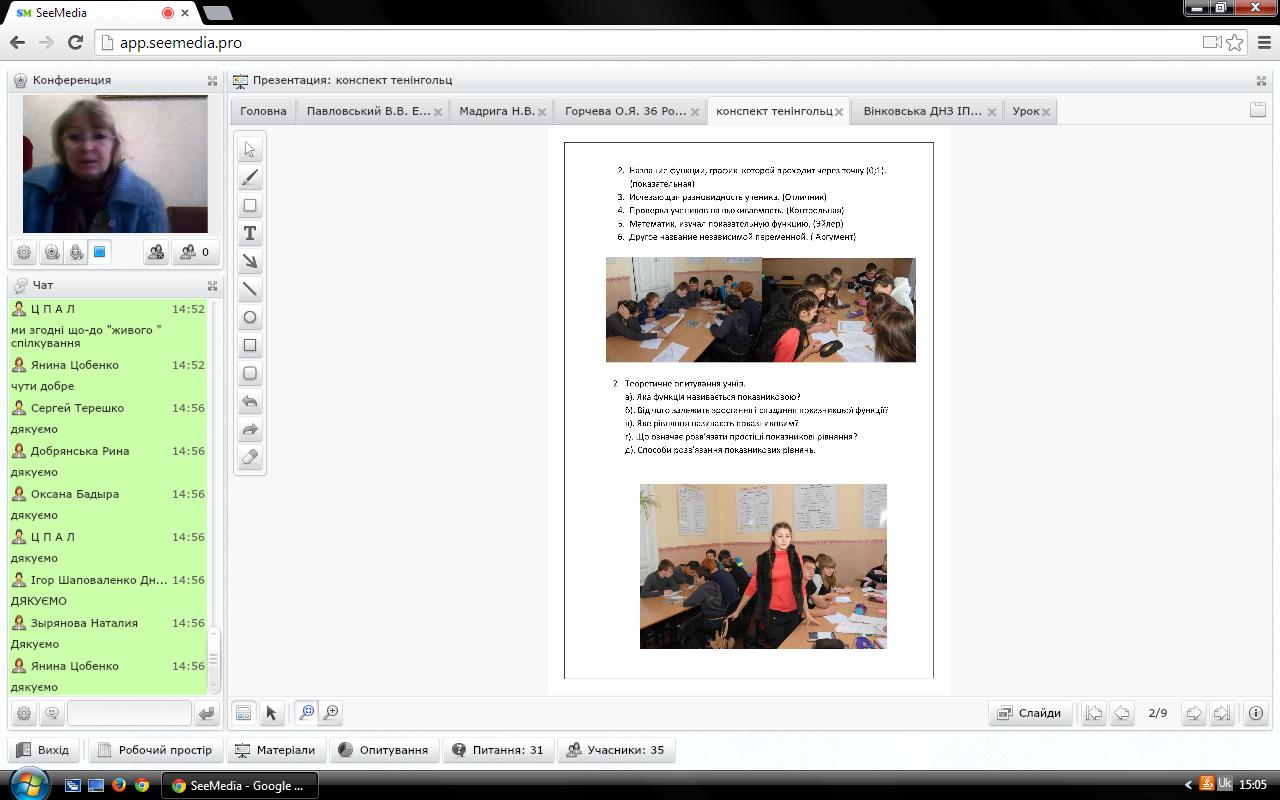
Task: Click the presentation info icon
Action: 1255,713
